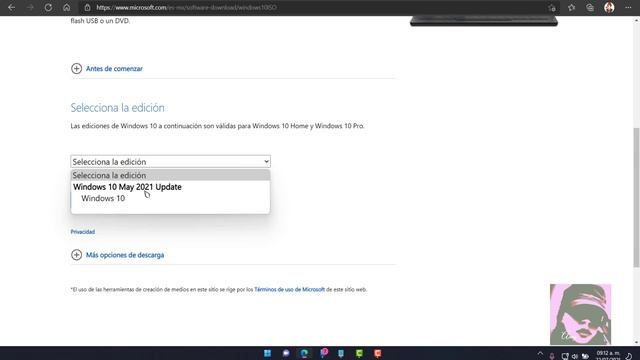Open the Chat app in taskbar
Viewport: 640px width, 360px height.
[286, 353]
